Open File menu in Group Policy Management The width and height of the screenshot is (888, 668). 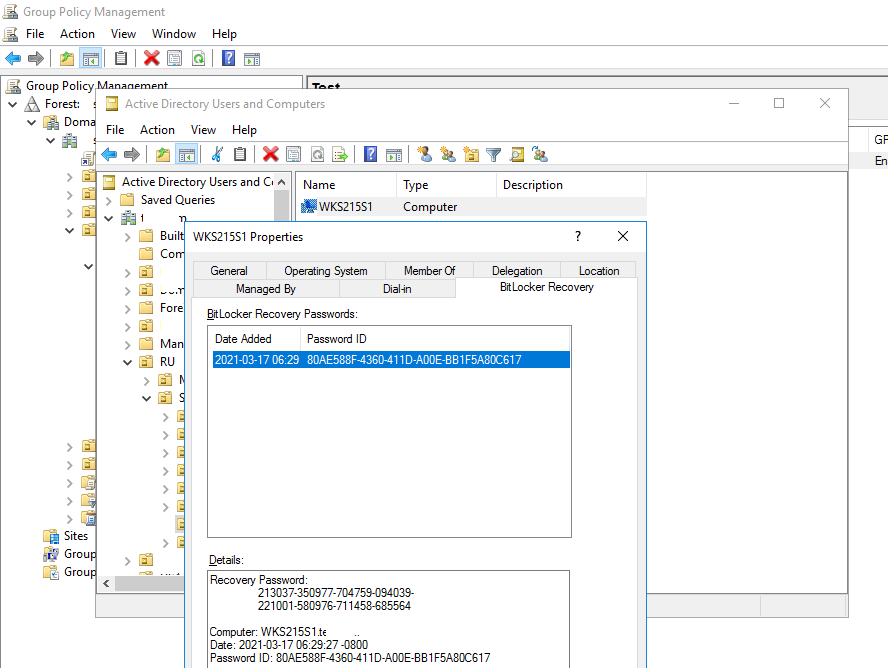coord(35,34)
